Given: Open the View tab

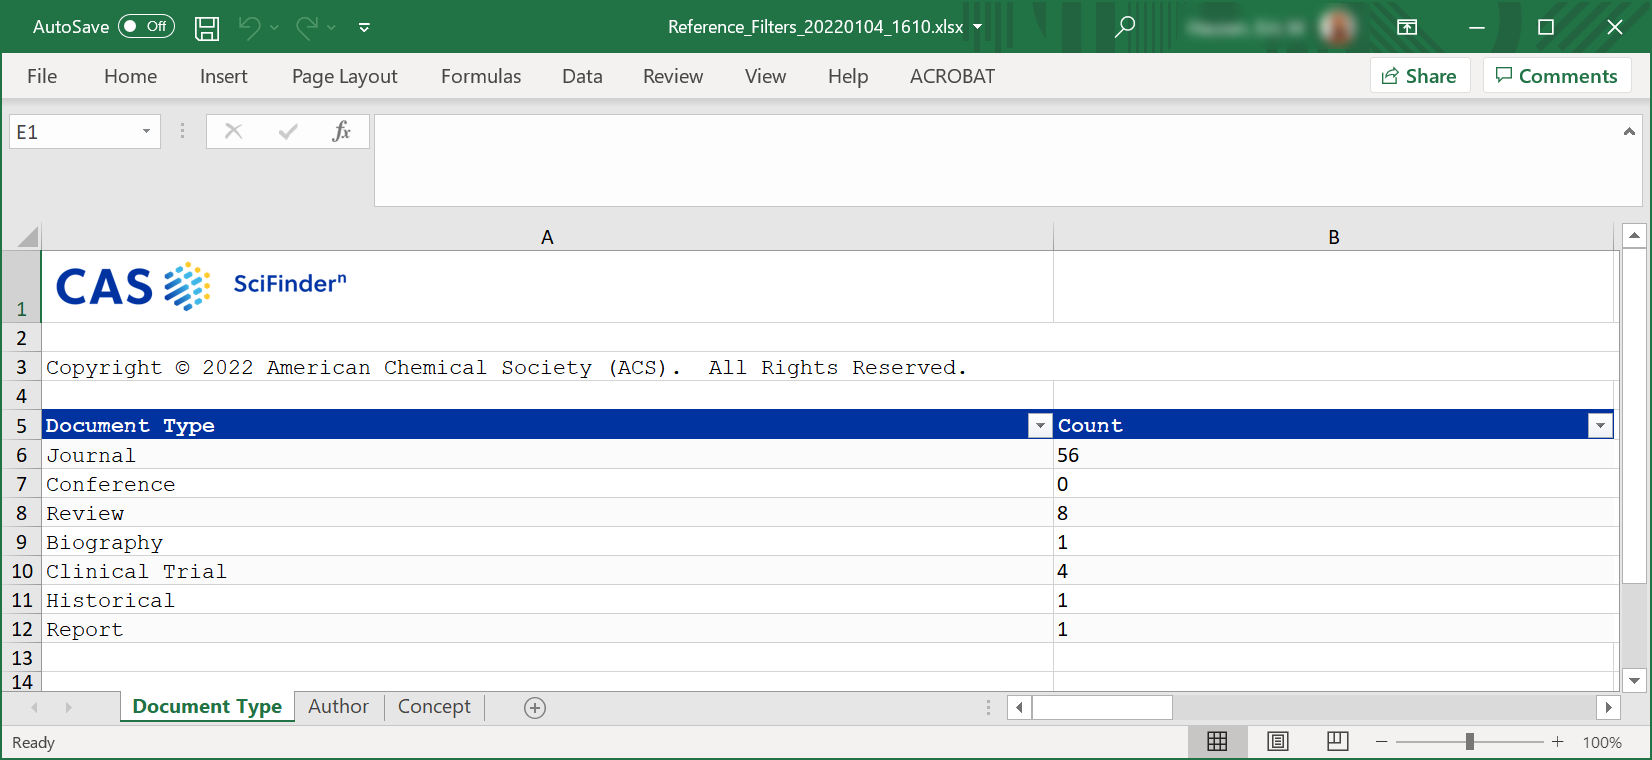Looking at the screenshot, I should (765, 76).
